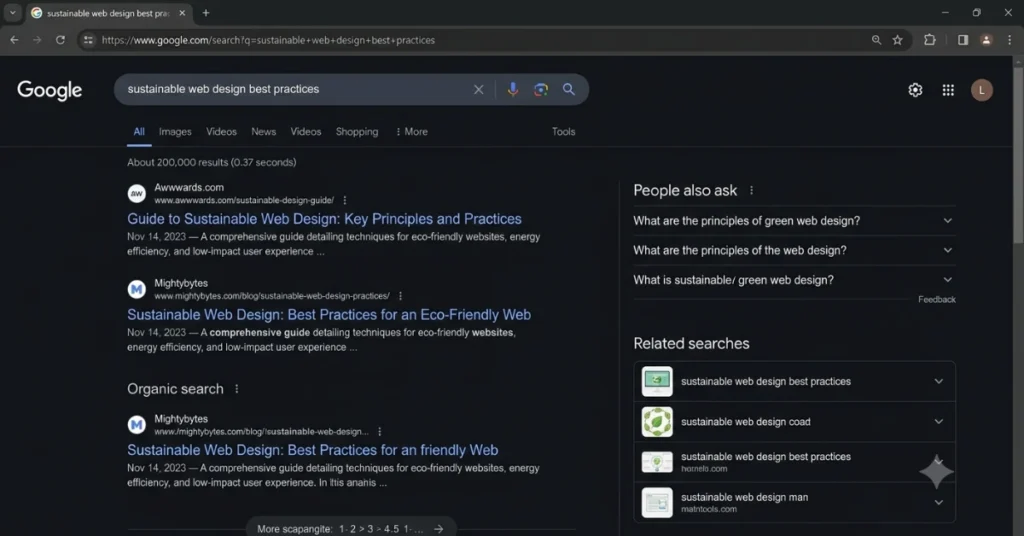Viewport: 1024px width, 536px height.
Task: Select the All results tab
Action: click(x=139, y=131)
